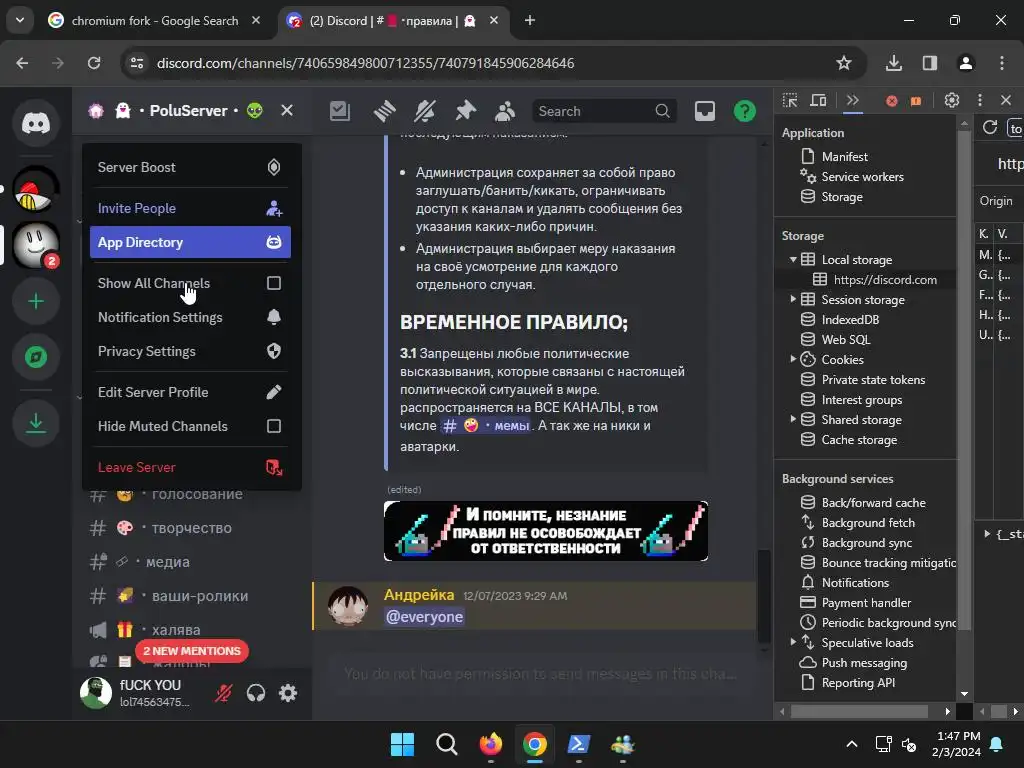Open the Discord inbox icon
1024x768 pixels.
(x=705, y=111)
